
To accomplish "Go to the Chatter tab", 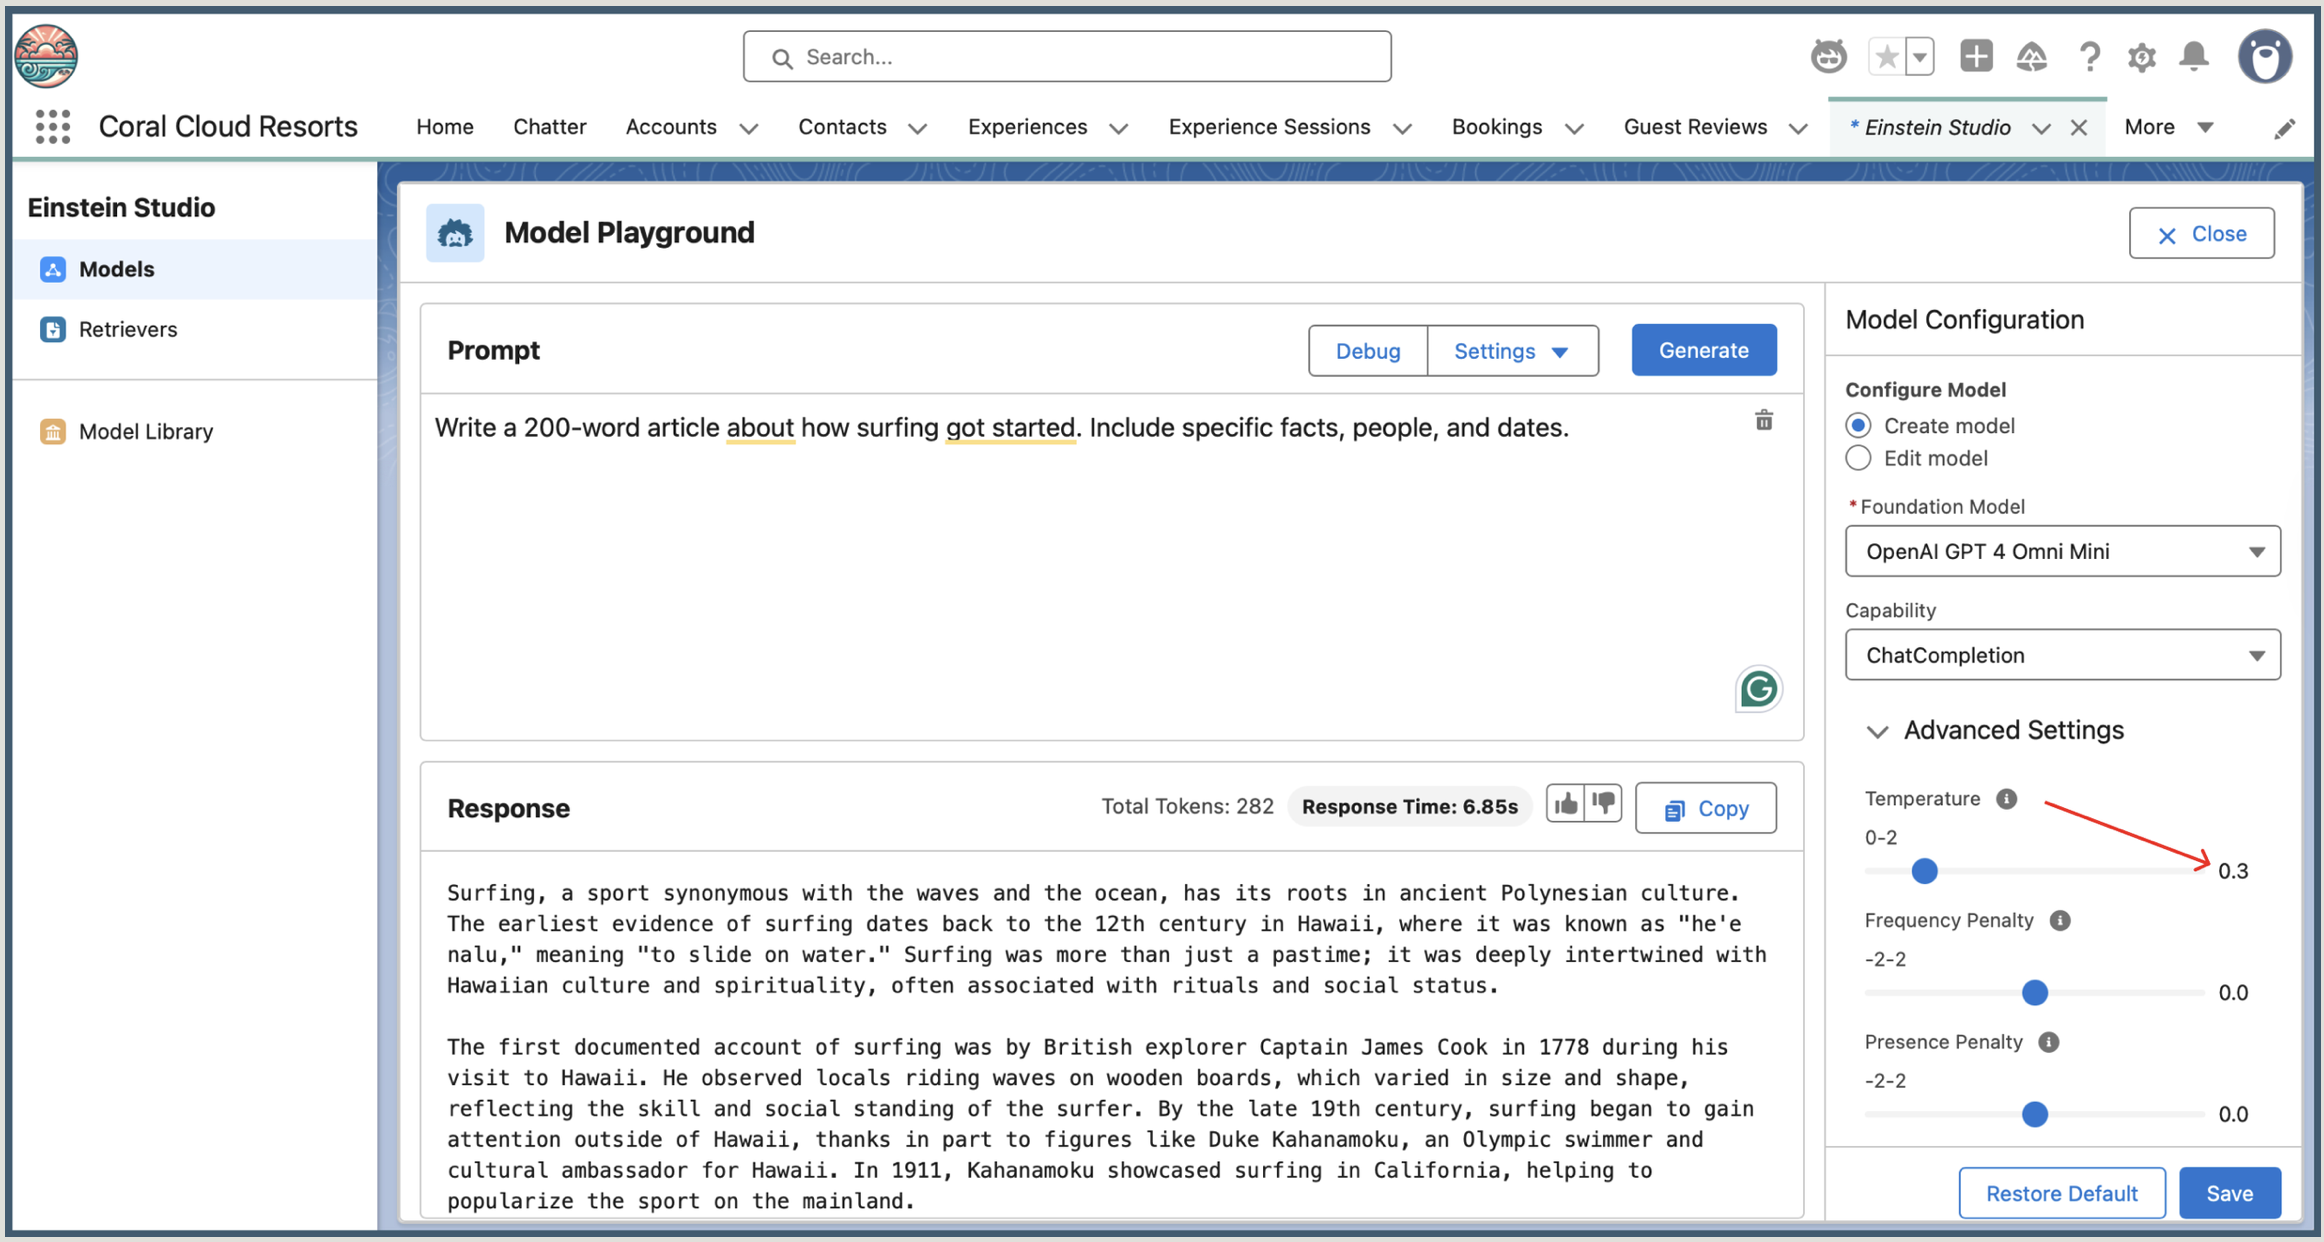I will (x=549, y=127).
